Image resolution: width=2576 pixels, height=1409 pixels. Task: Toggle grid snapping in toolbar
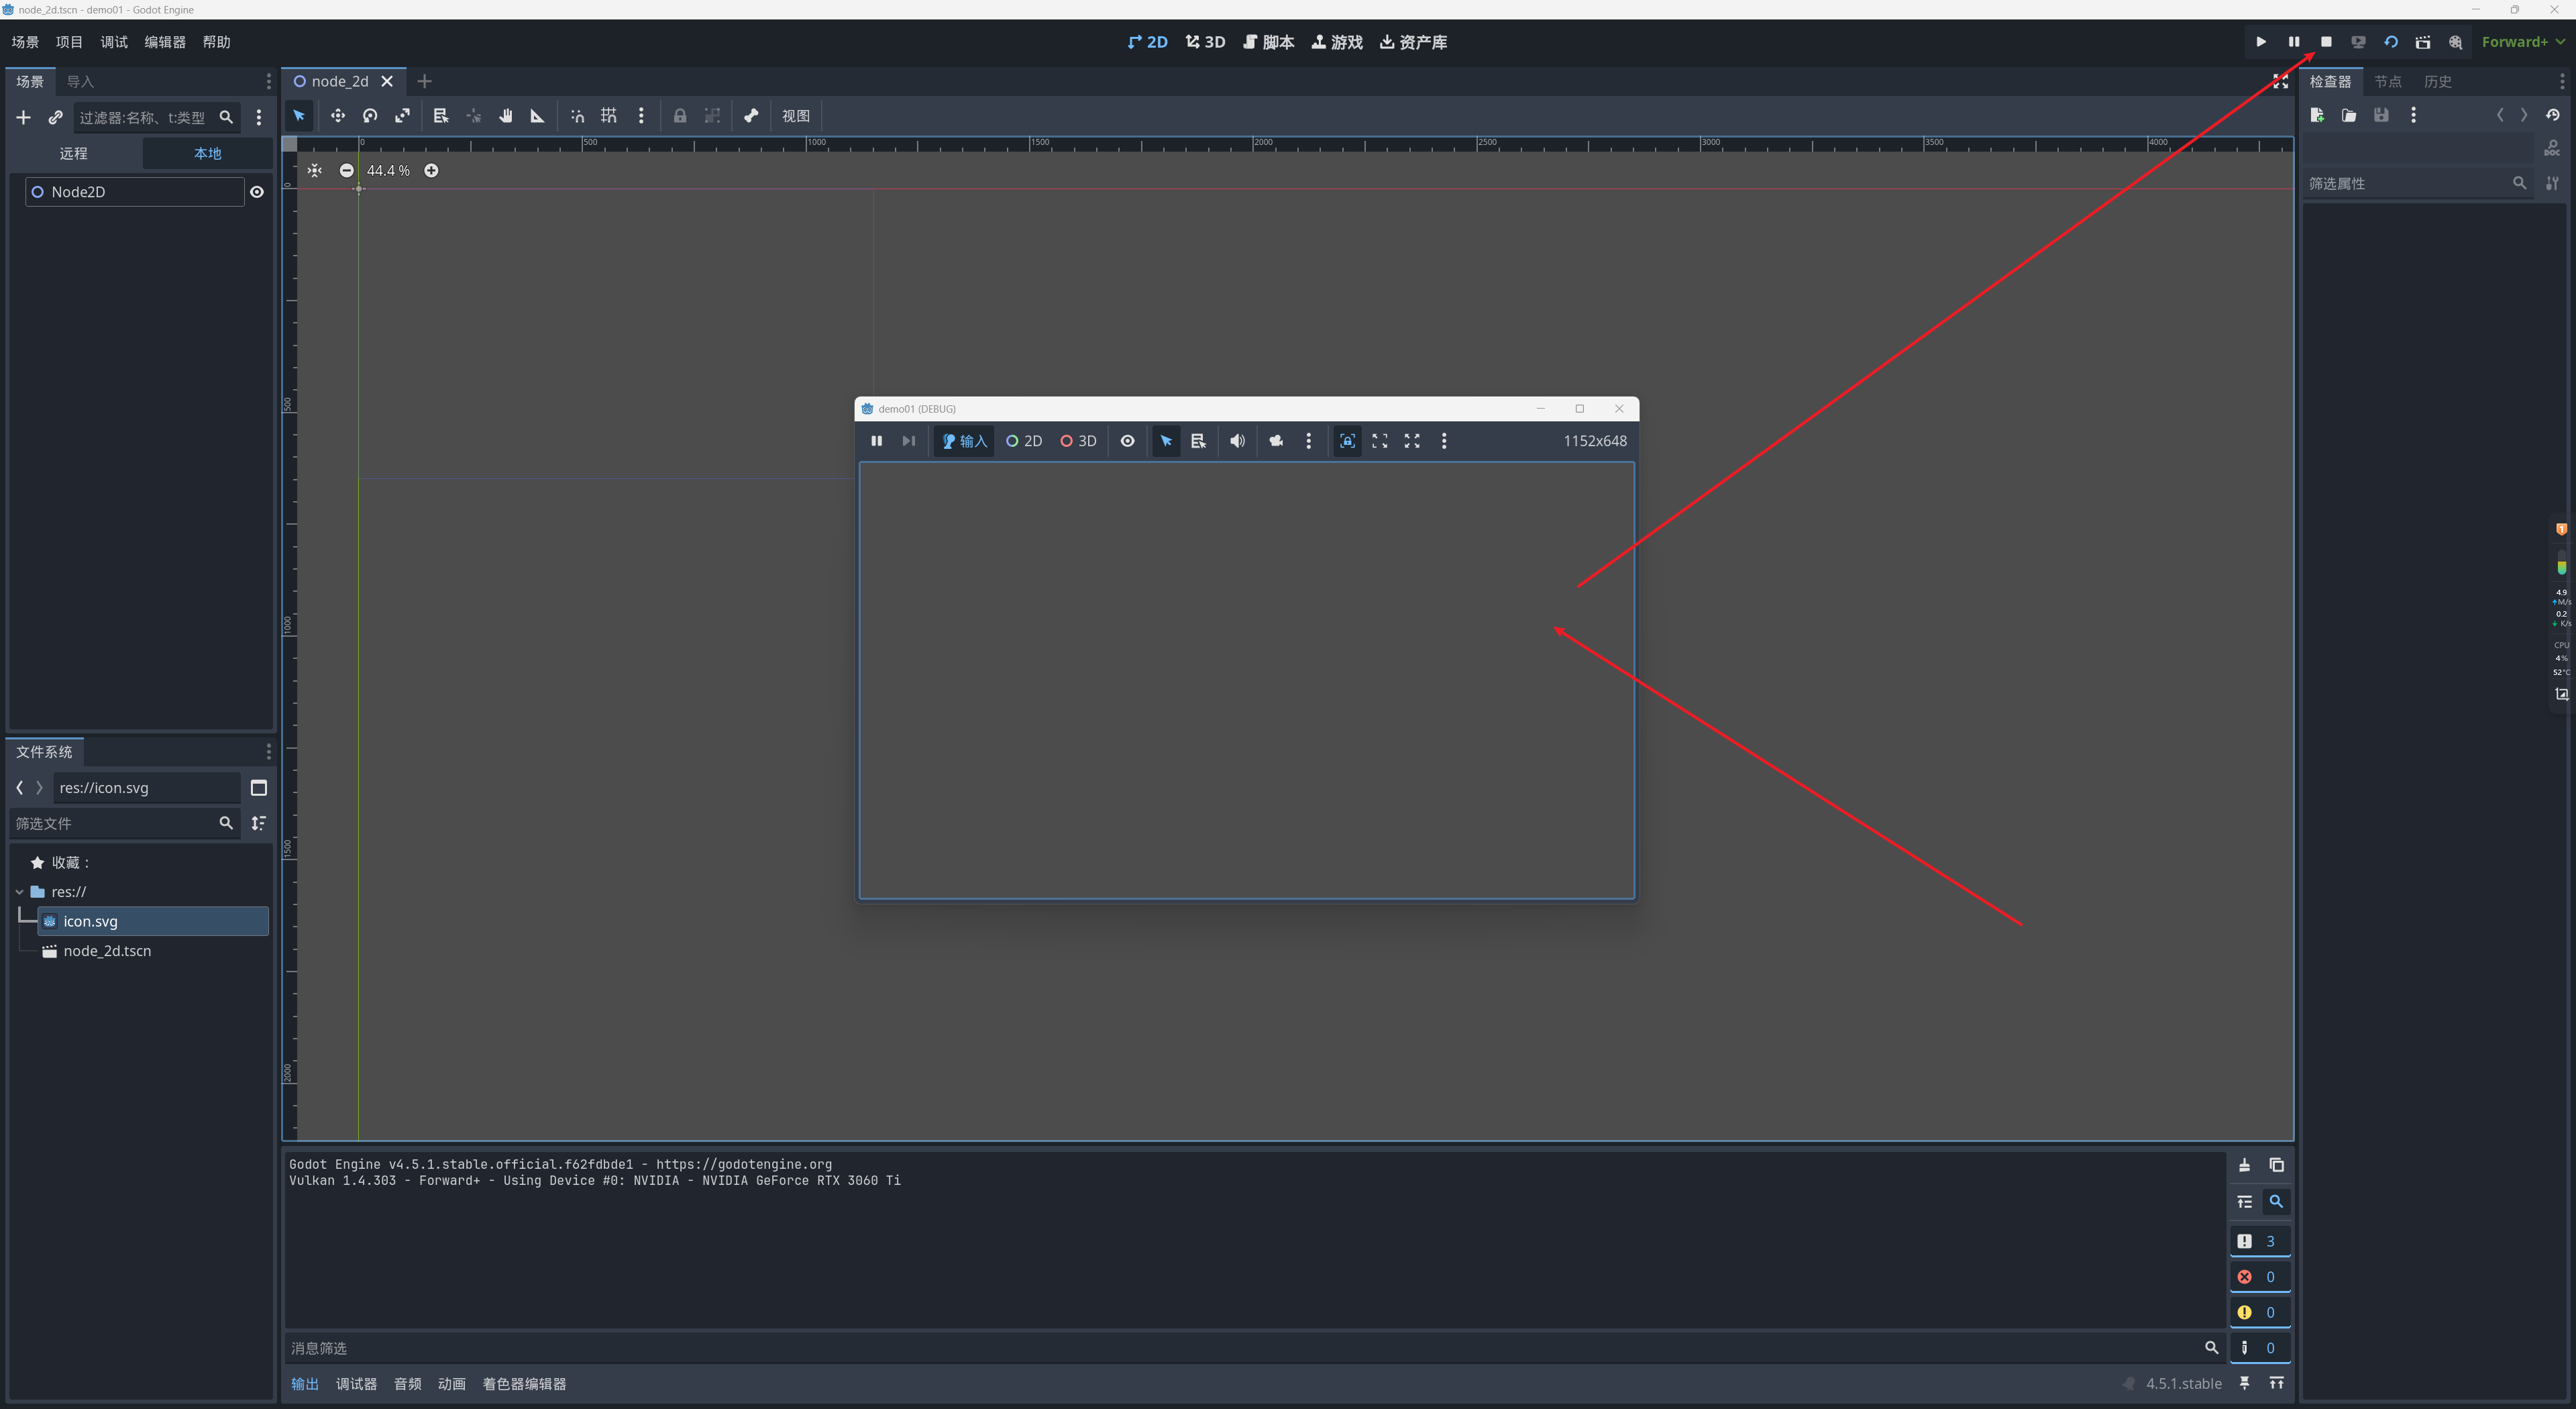(609, 116)
